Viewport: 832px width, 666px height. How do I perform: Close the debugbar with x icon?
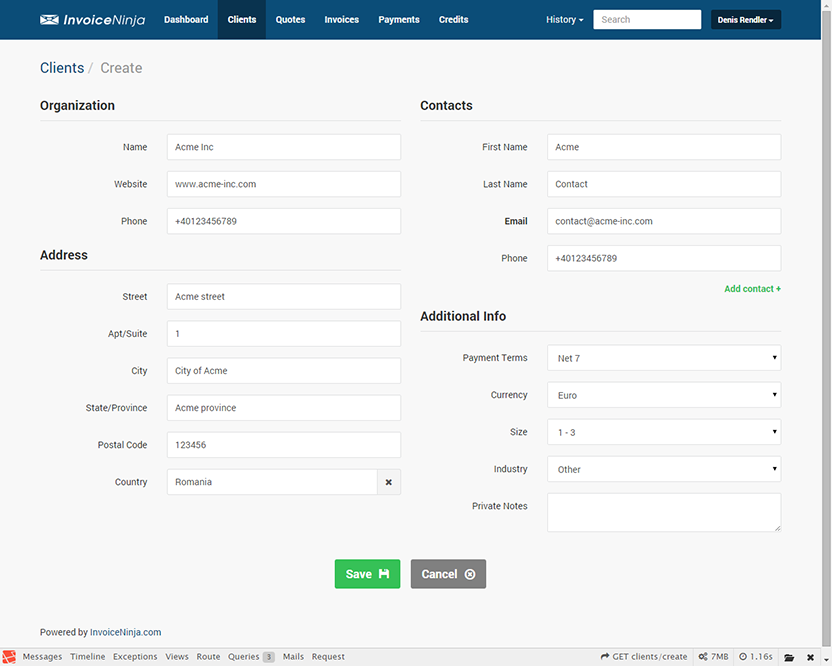[811, 657]
